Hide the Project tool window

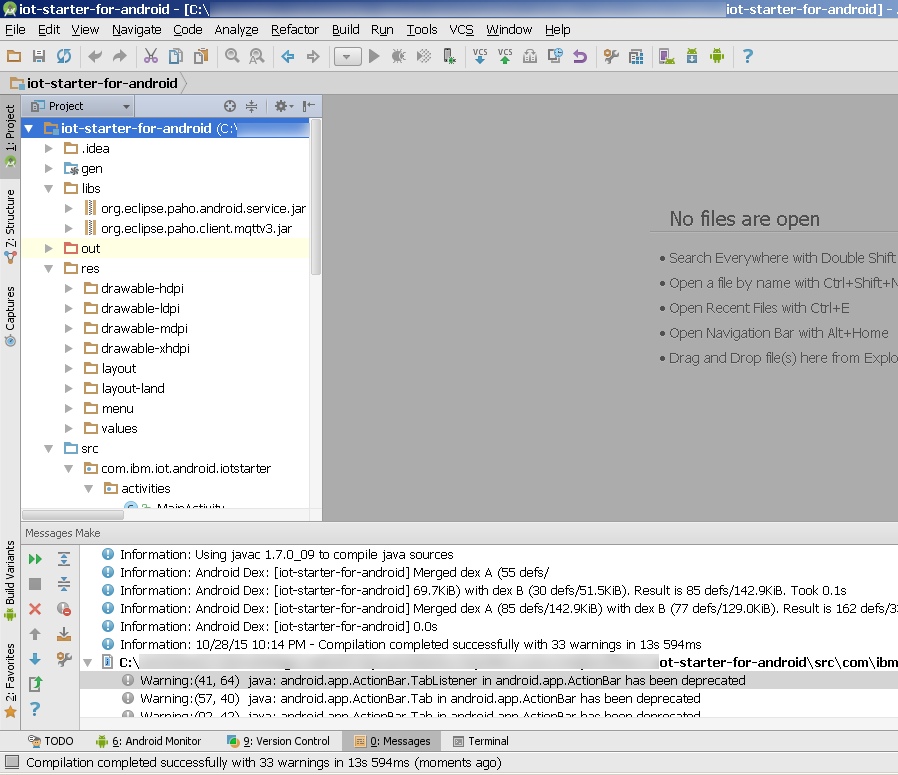309,106
